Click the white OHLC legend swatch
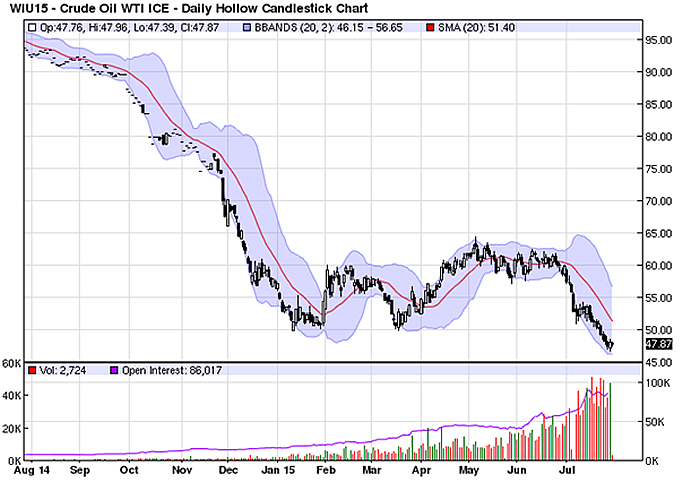Image resolution: width=683 pixels, height=500 pixels. 31,24
